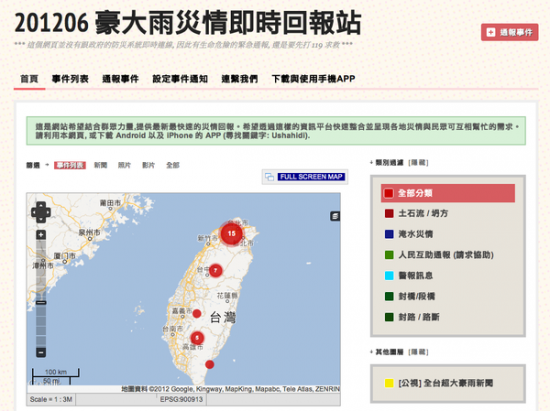Image resolution: width=550 pixels, height=411 pixels.
Task: Open the 連繫我們 navigation tab
Action: click(x=240, y=79)
